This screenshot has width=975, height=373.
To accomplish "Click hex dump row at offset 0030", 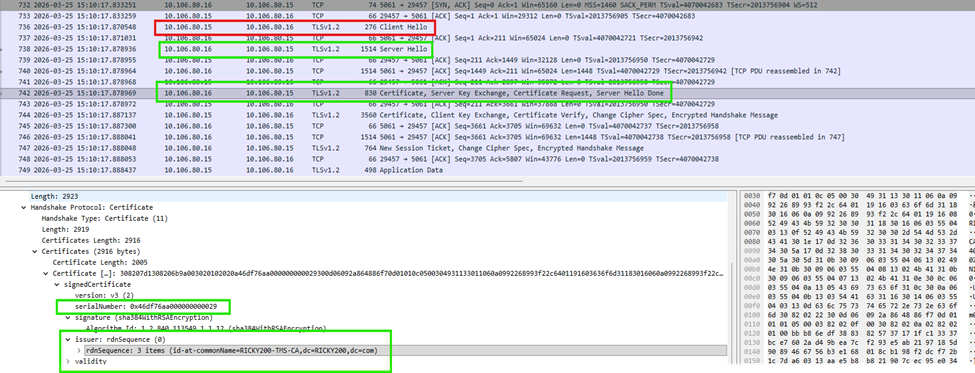I will pyautogui.click(x=859, y=195).
